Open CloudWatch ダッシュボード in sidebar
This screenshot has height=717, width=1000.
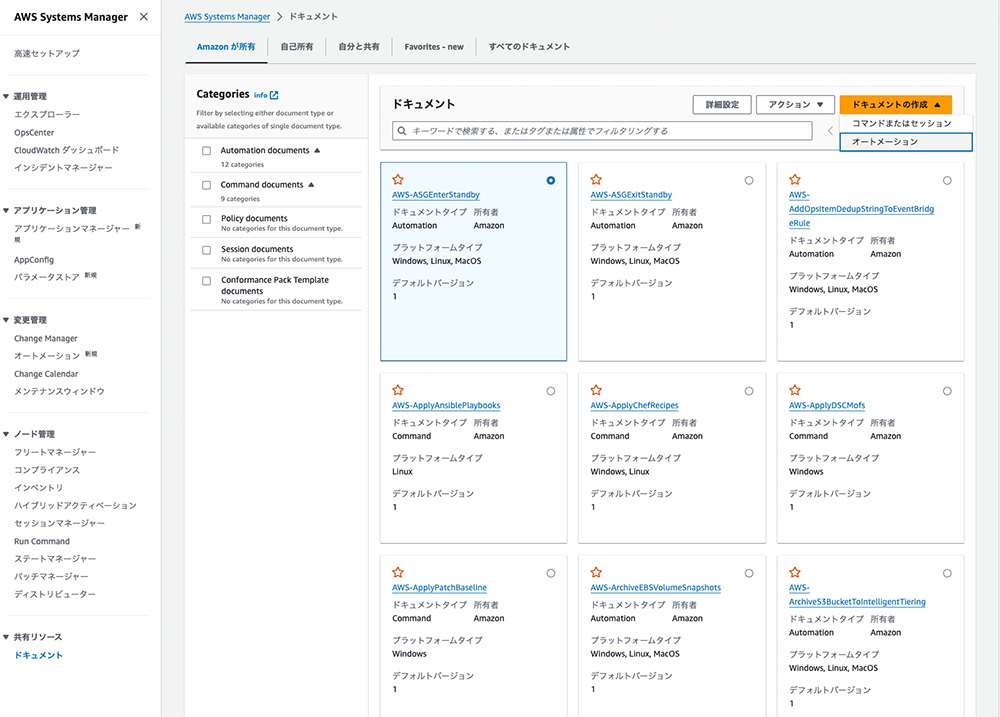coord(66,151)
